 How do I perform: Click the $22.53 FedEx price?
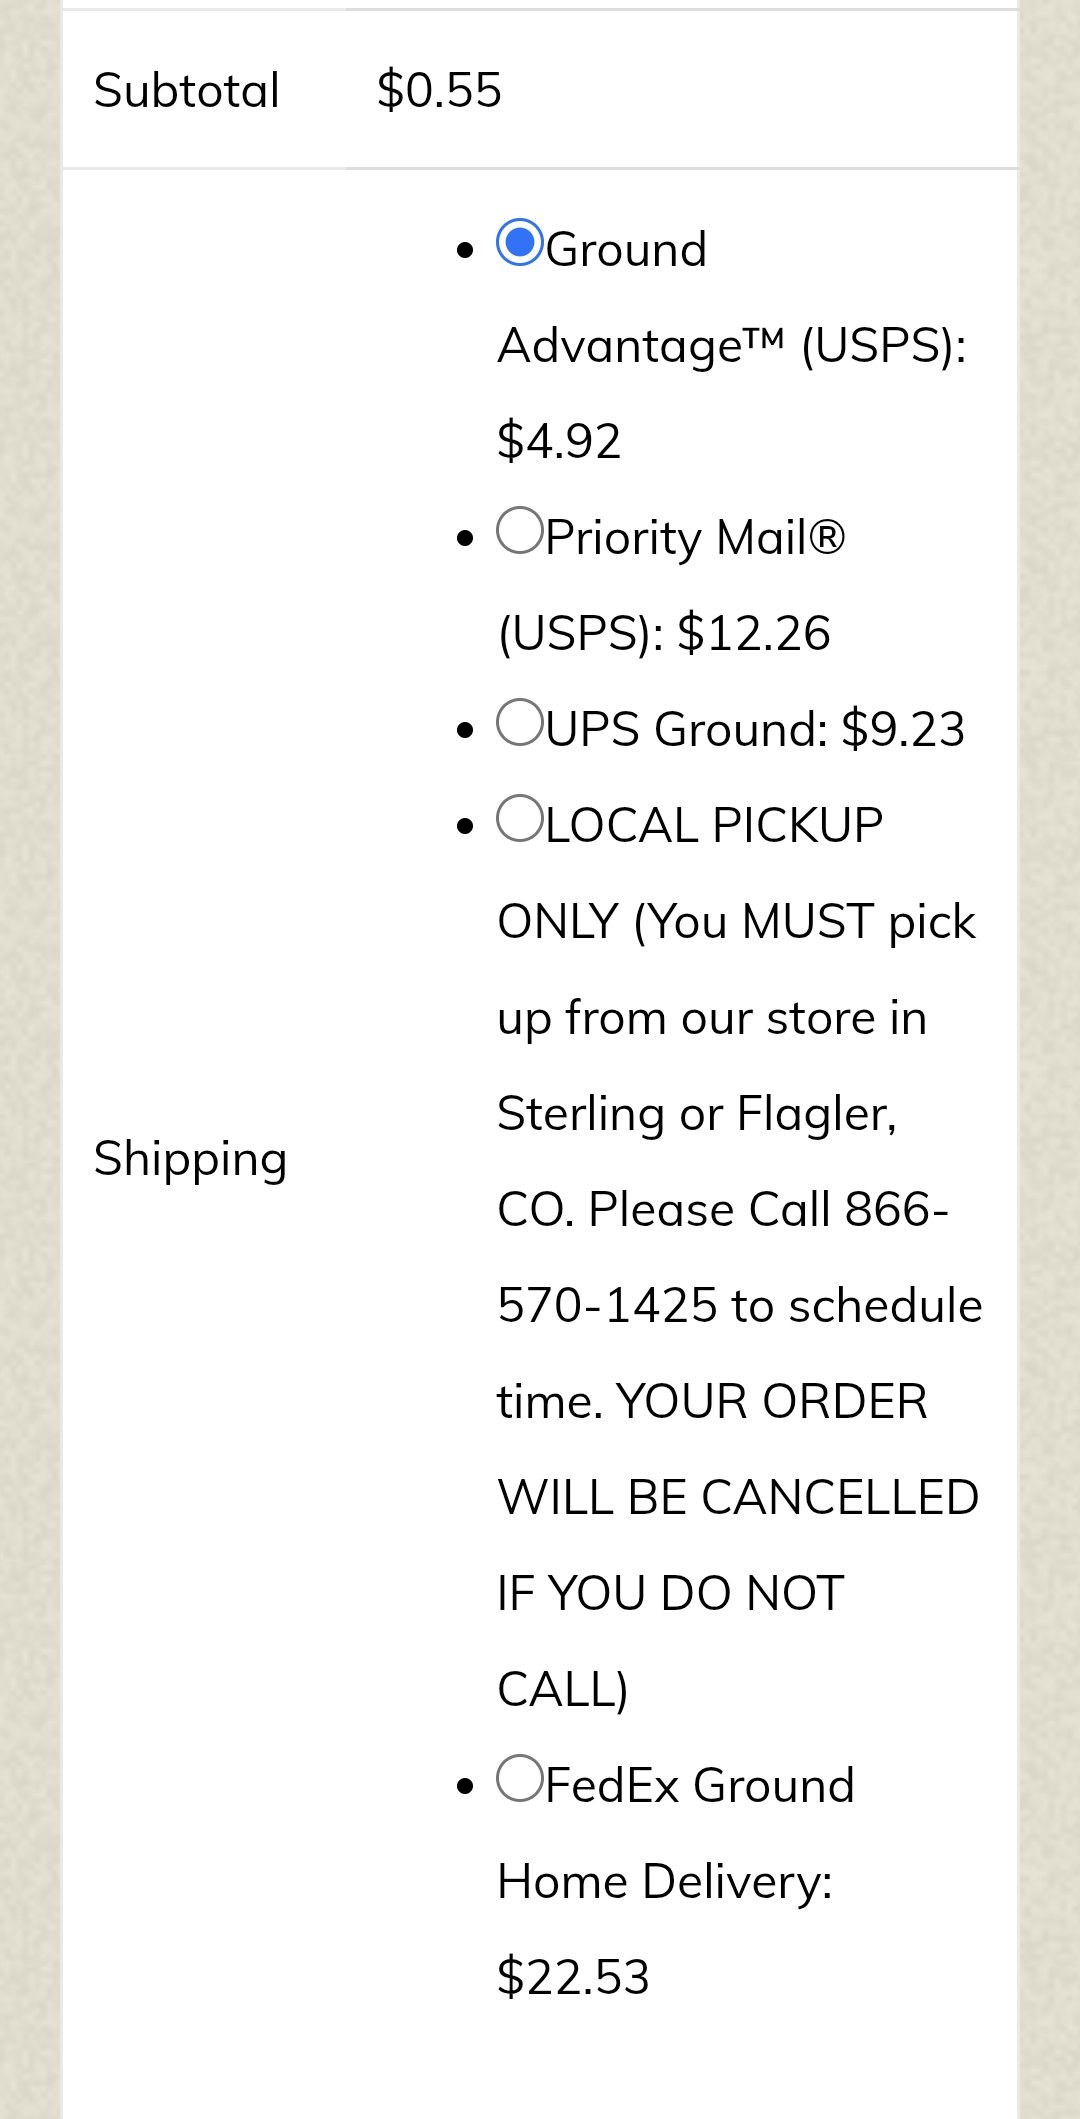click(x=573, y=1977)
